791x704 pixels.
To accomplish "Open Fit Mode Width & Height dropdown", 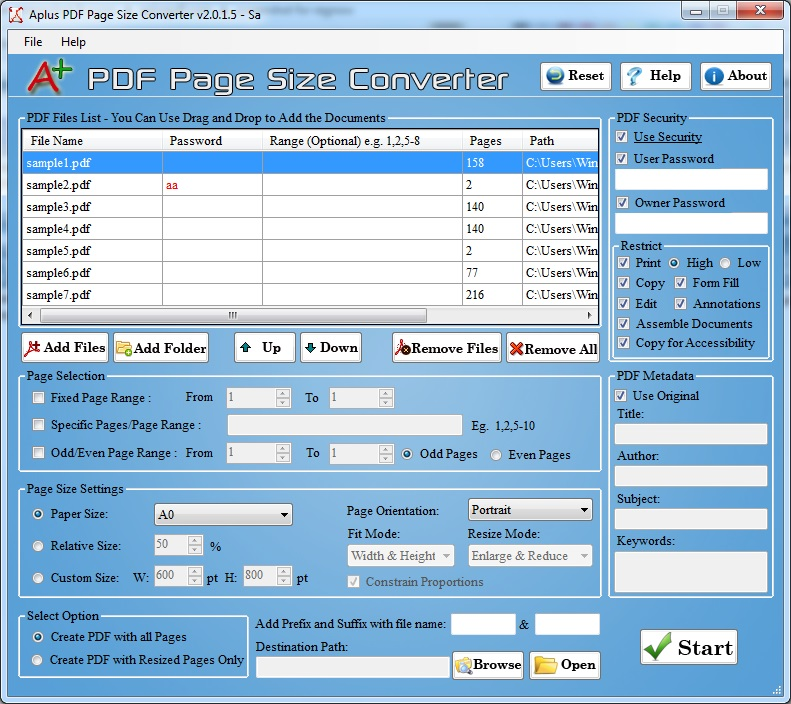I will [401, 556].
